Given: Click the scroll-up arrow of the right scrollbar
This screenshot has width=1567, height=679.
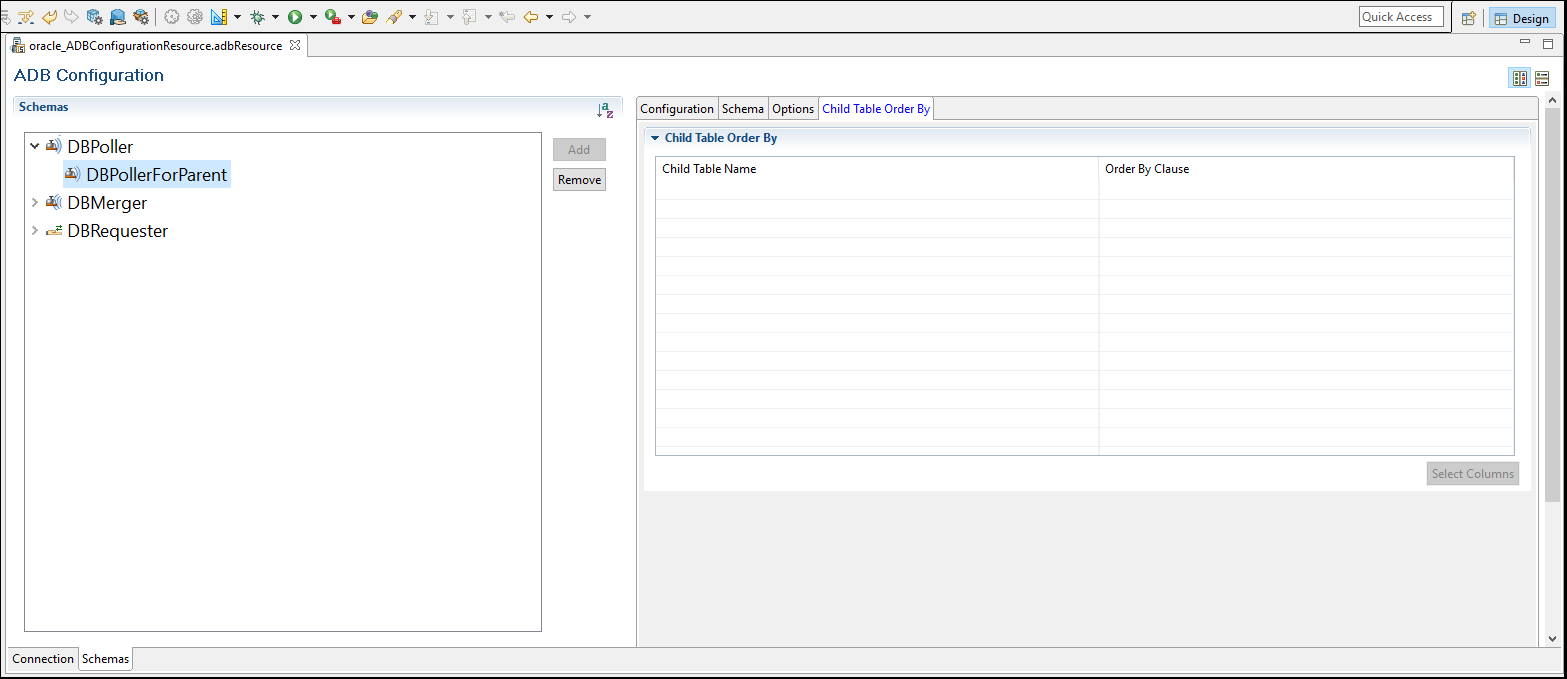Looking at the screenshot, I should (1552, 101).
